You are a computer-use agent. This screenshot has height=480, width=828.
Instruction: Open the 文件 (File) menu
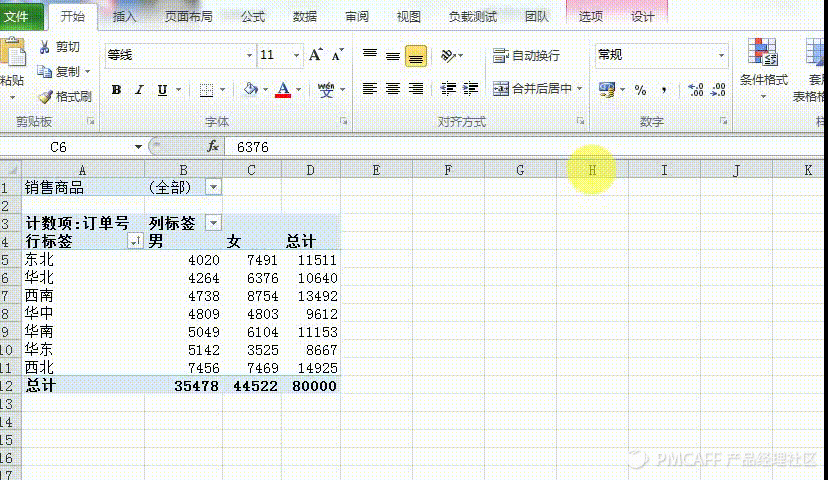(x=17, y=17)
